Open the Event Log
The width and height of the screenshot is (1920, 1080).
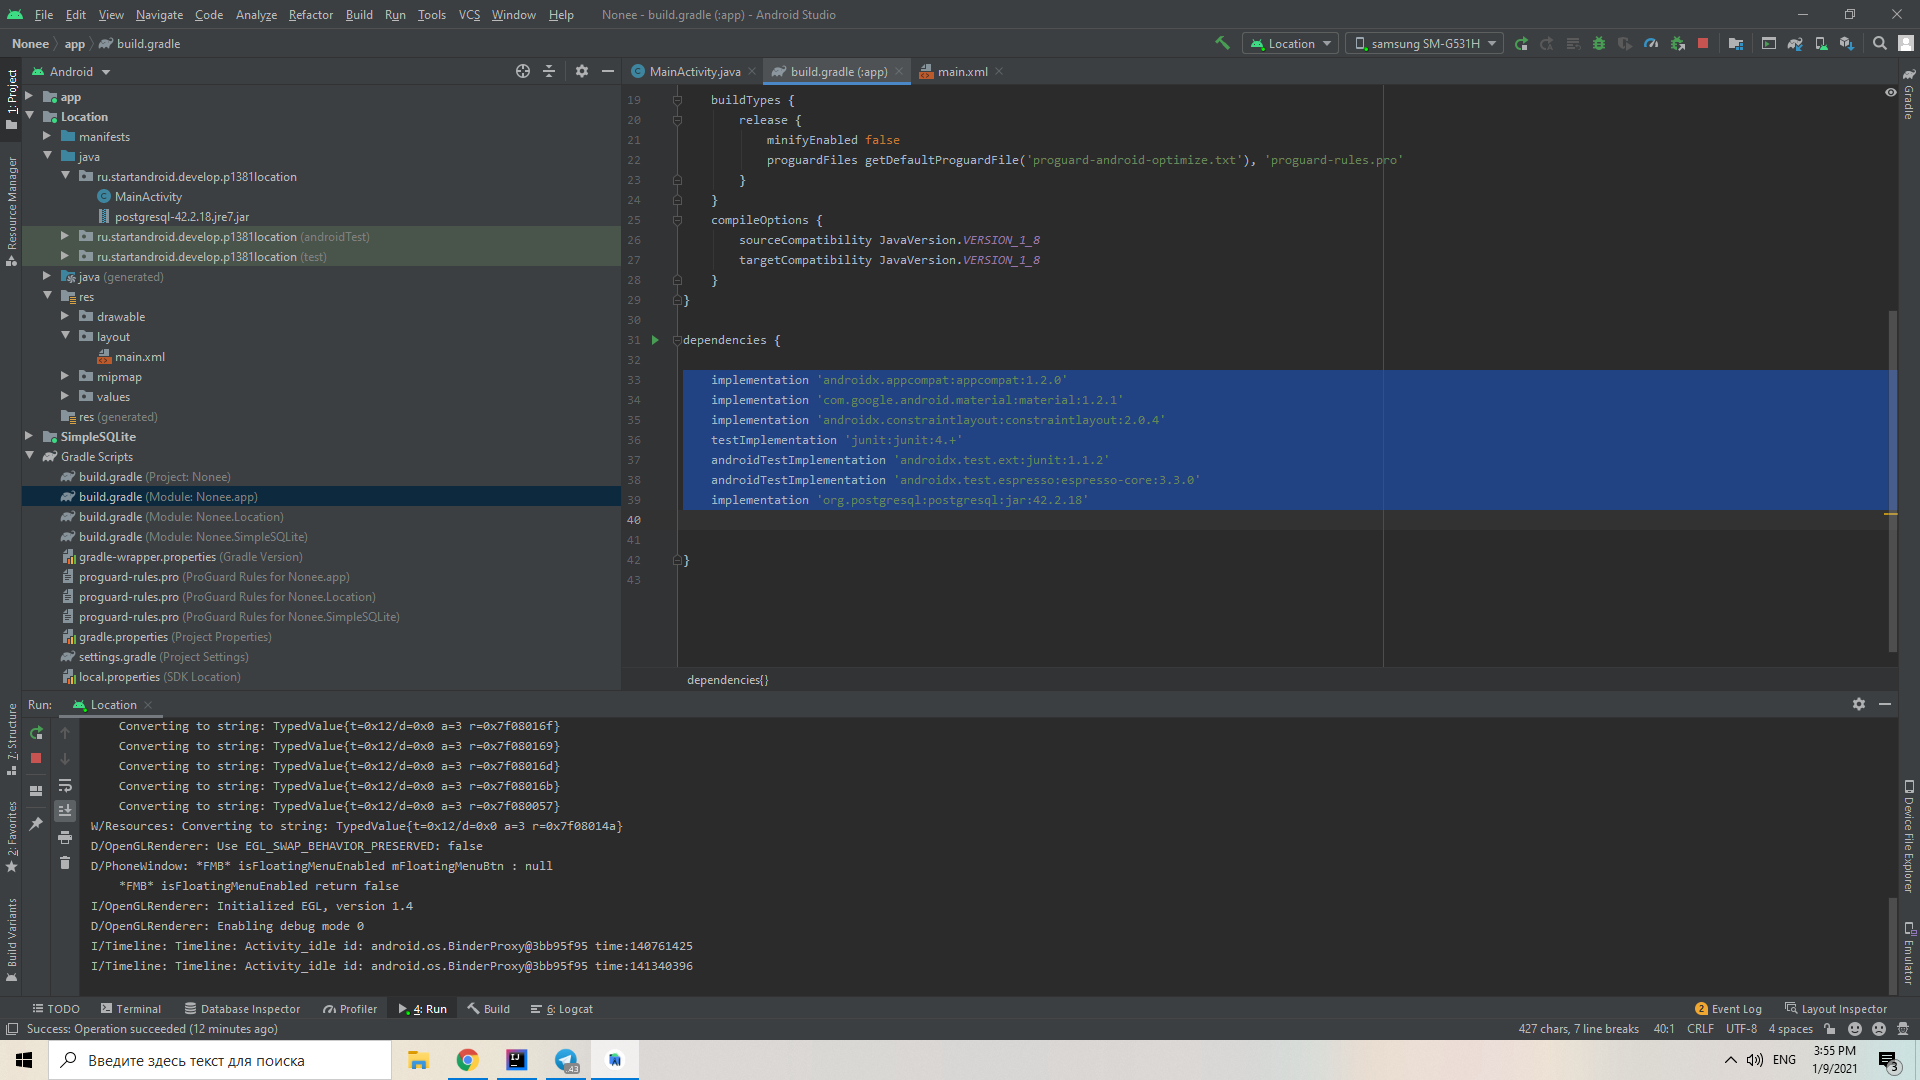(x=1728, y=1009)
